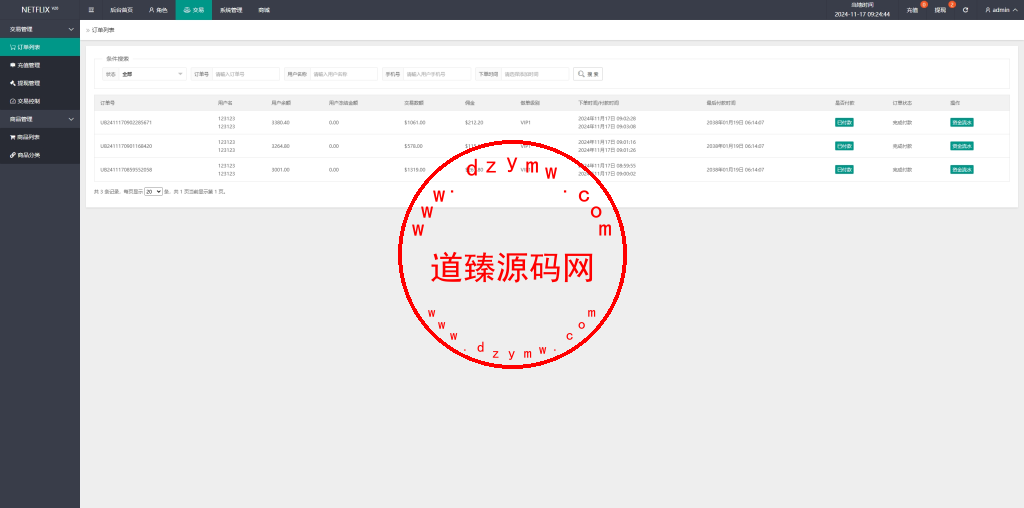Go to the 后台首页 tab
1024x508 pixels.
[121, 10]
